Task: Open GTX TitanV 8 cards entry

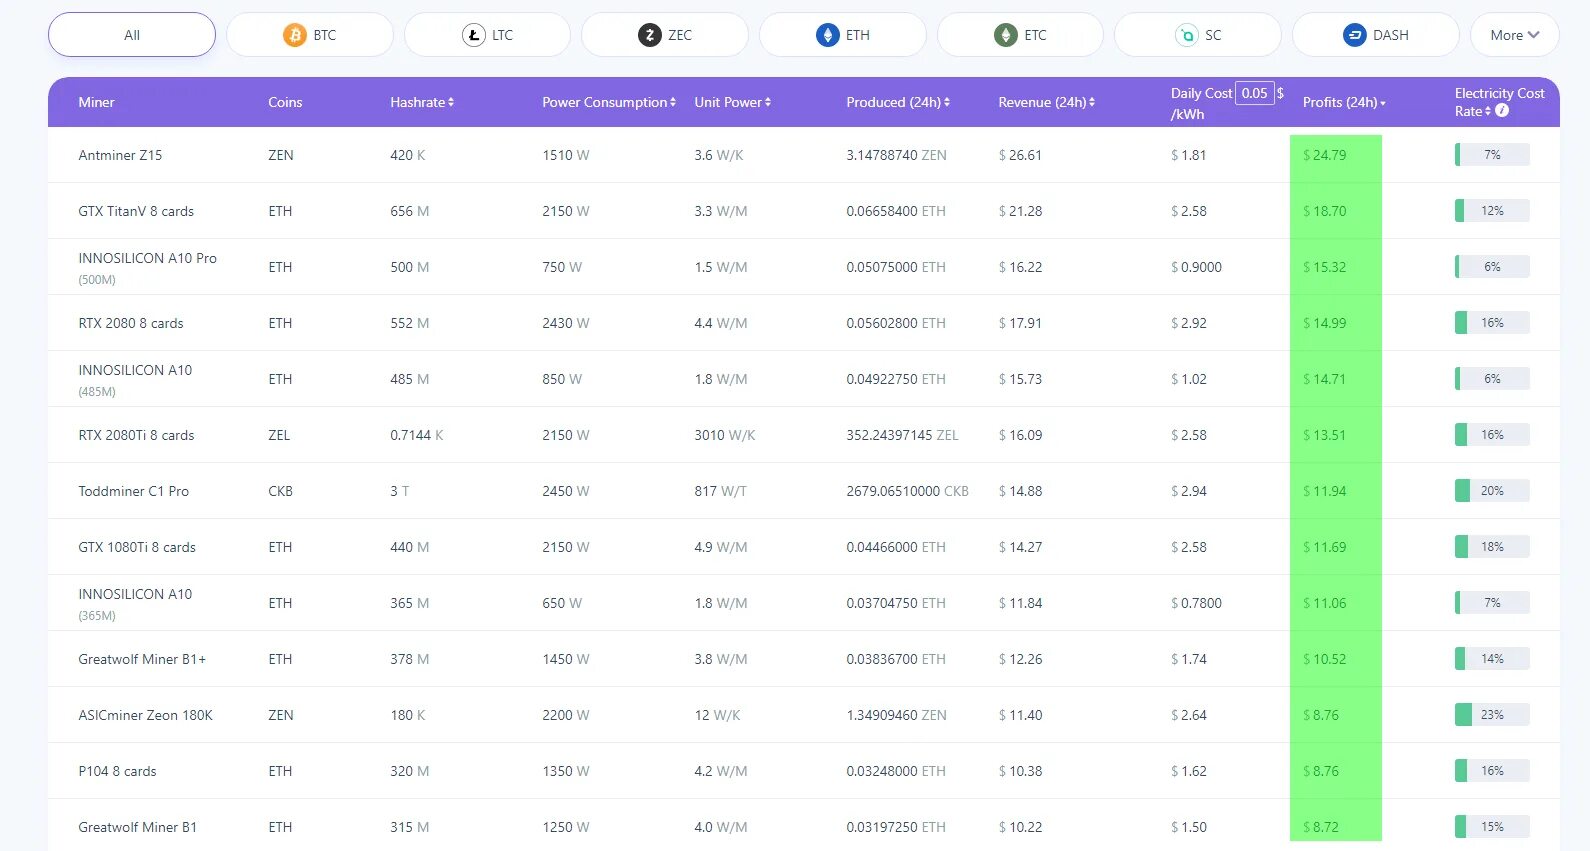Action: tap(136, 211)
